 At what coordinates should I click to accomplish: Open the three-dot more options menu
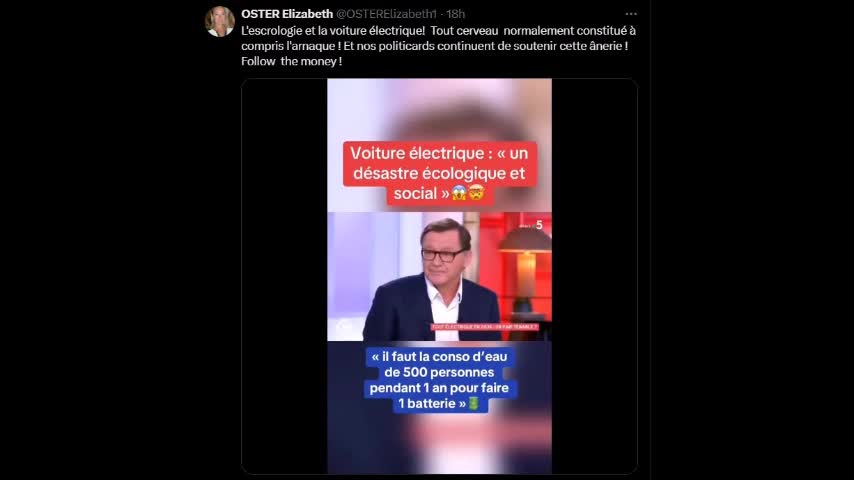click(x=631, y=14)
